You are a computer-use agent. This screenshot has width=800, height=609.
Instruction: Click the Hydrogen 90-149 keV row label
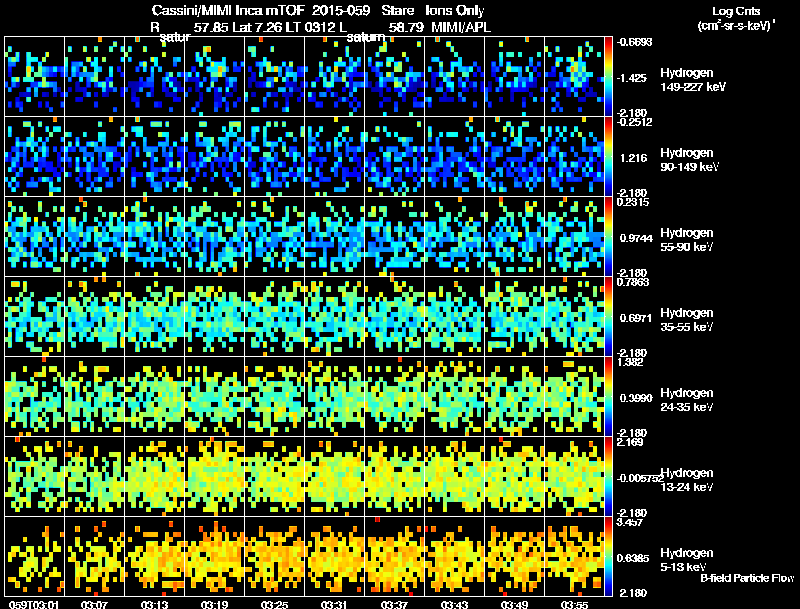click(x=690, y=160)
